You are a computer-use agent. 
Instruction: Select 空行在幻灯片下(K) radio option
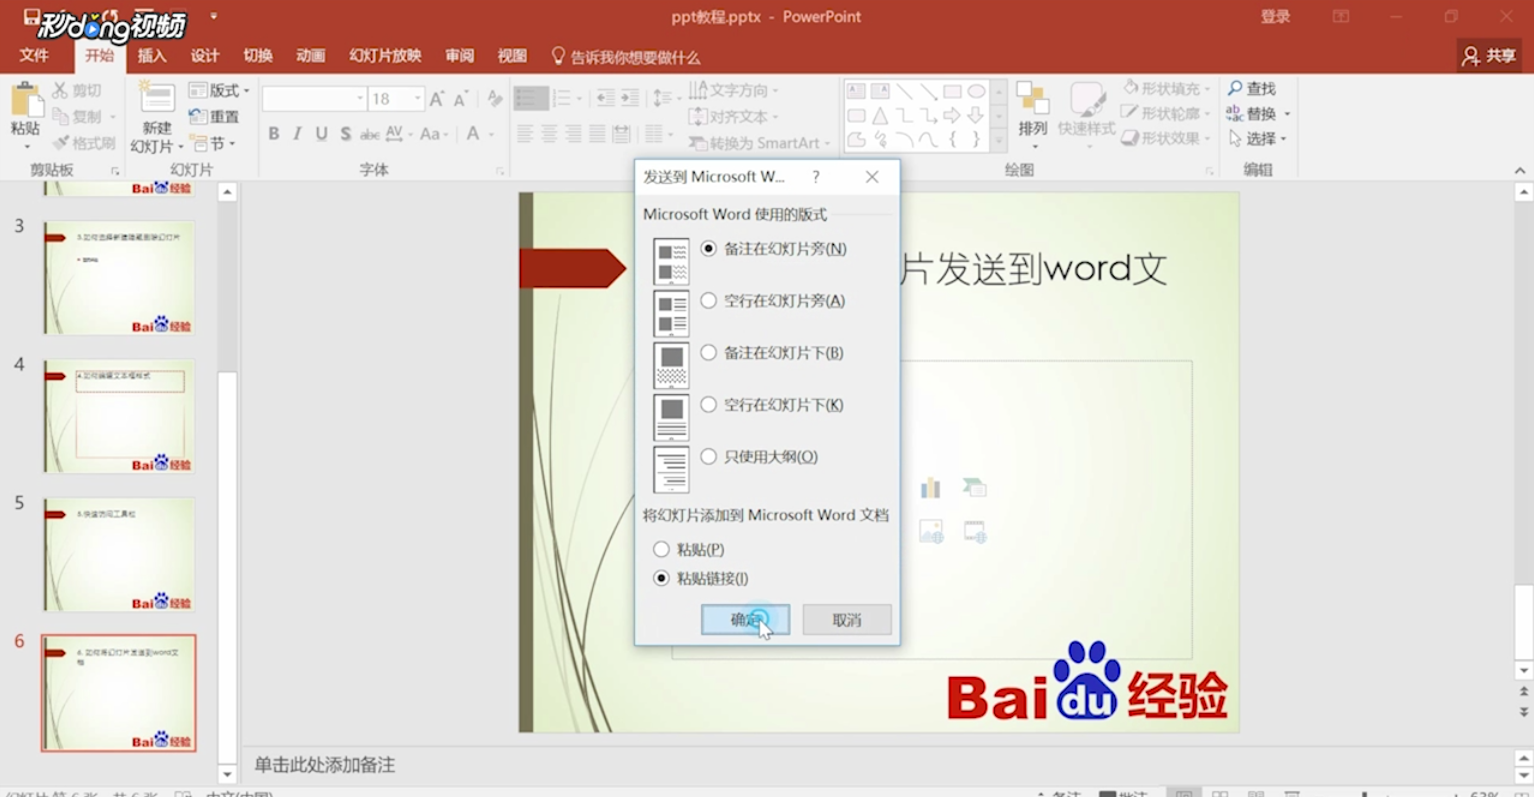pos(772,405)
